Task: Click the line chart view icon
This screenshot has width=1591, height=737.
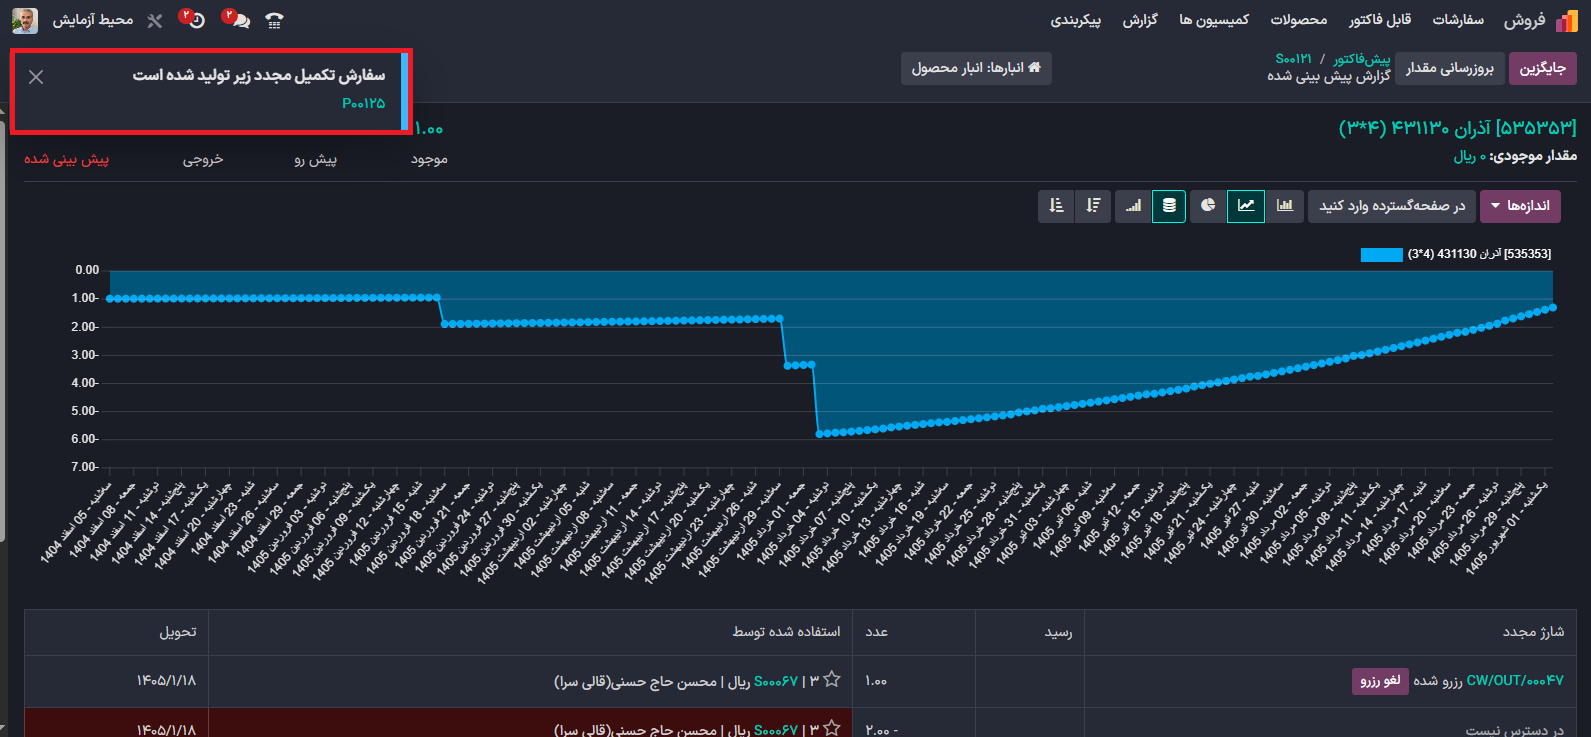Action: (1246, 206)
